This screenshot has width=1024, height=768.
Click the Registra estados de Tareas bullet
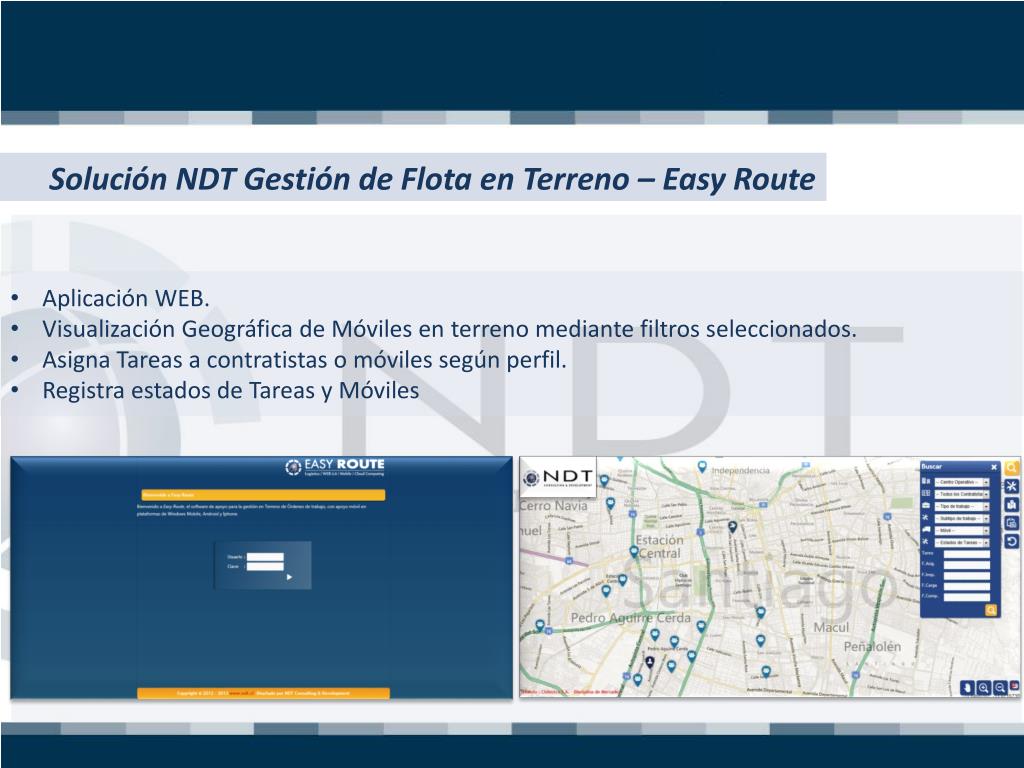[231, 390]
